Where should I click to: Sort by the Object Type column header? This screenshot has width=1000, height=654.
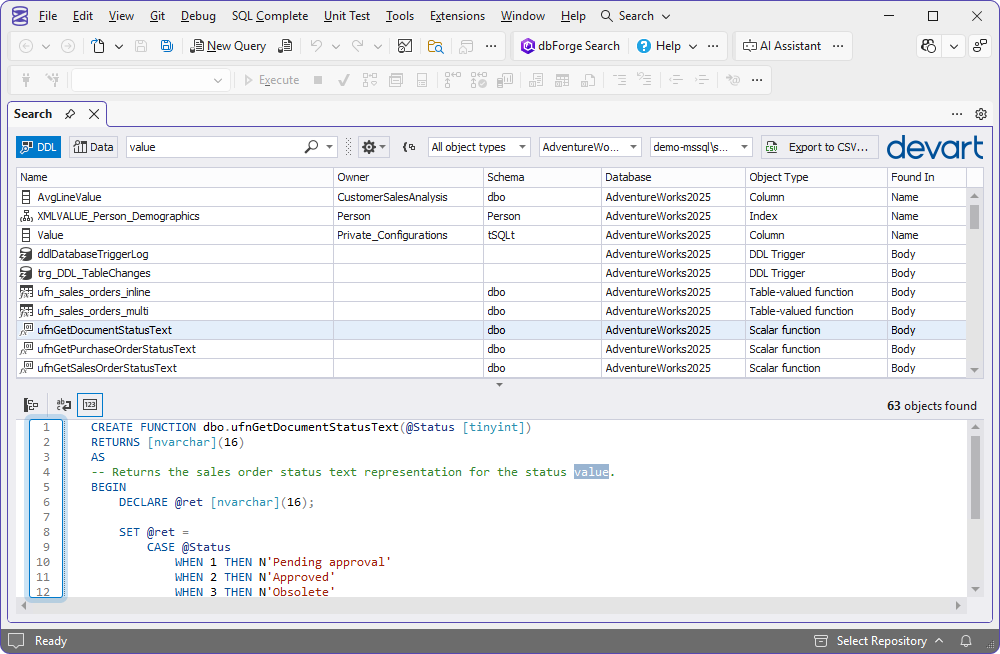(816, 177)
